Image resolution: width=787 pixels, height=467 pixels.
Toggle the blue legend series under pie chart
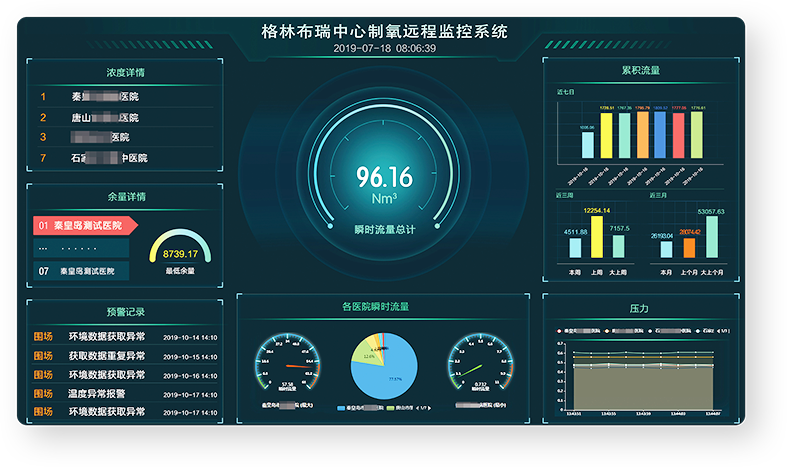coord(341,409)
